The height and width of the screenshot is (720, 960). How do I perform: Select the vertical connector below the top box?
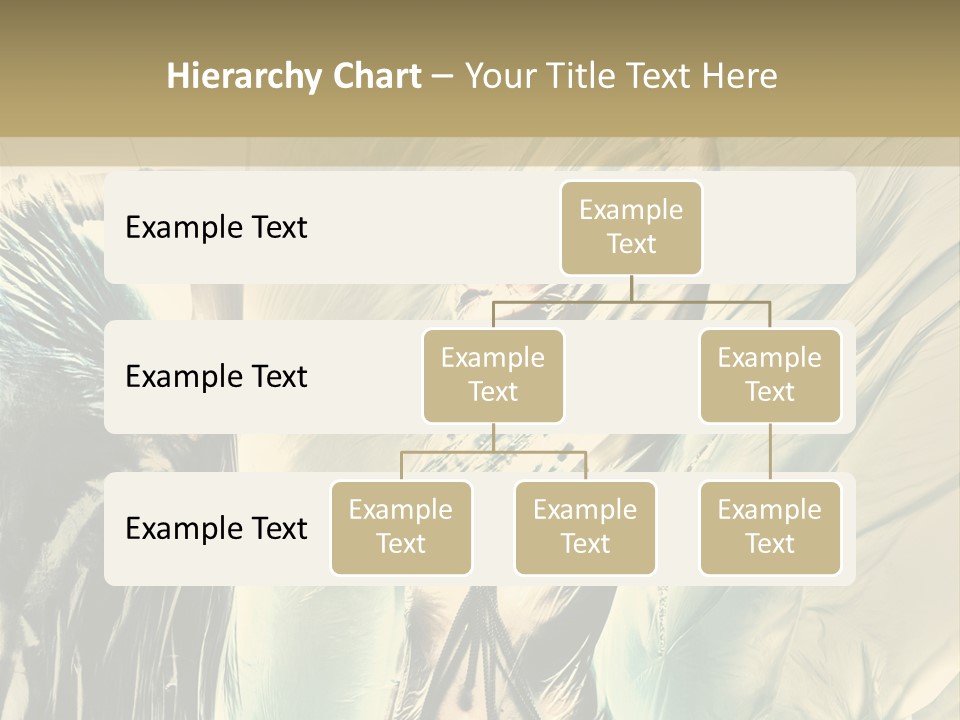[631, 288]
